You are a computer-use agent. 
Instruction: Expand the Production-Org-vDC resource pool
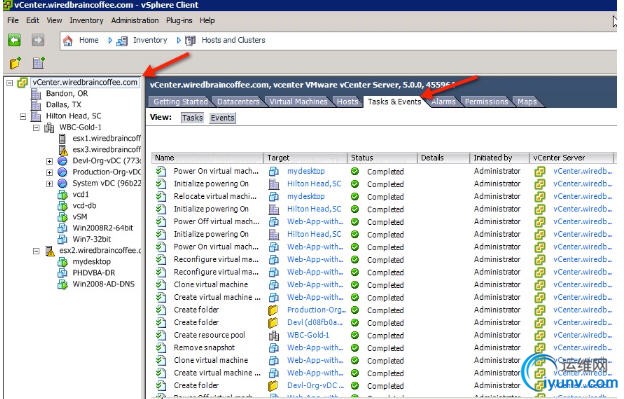[x=49, y=173]
